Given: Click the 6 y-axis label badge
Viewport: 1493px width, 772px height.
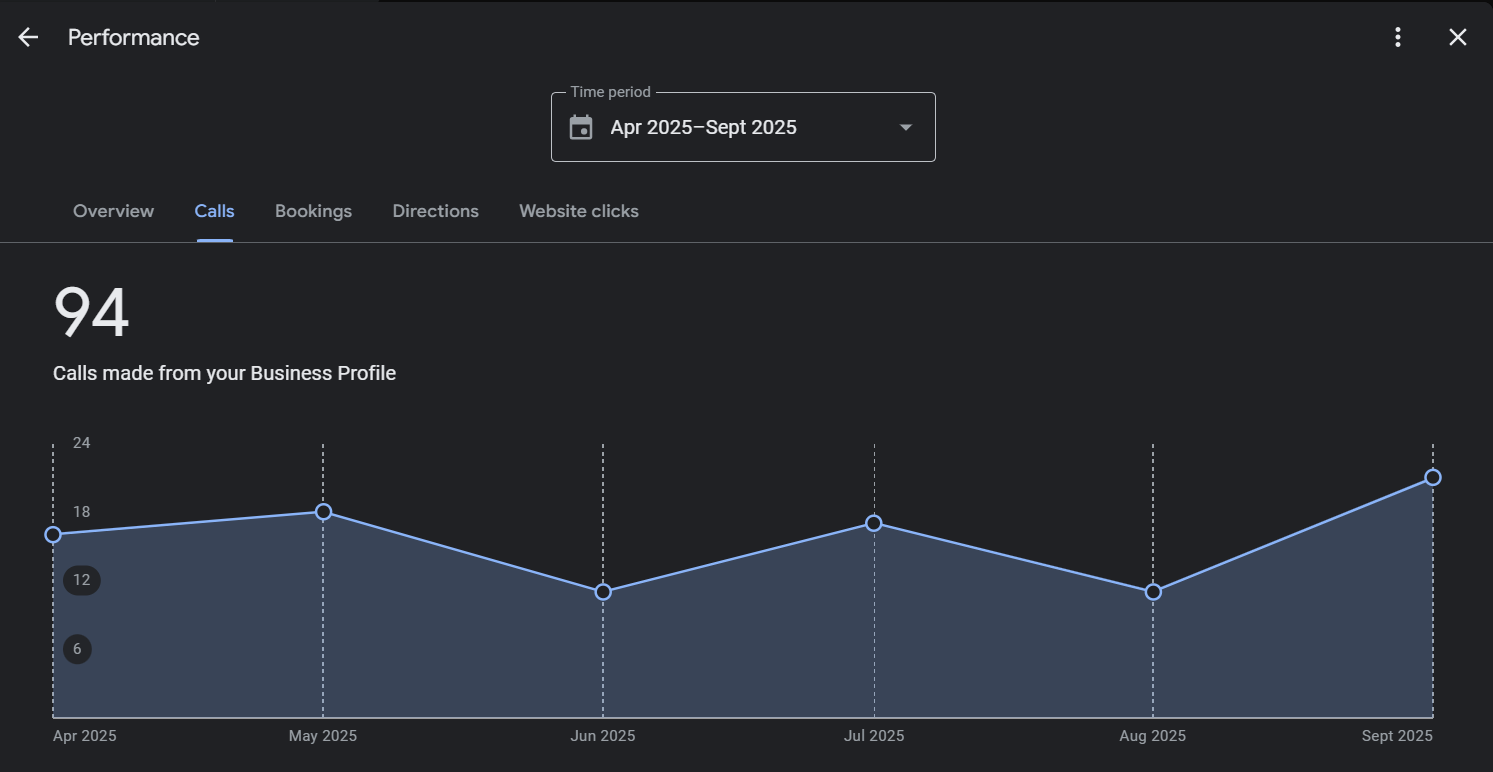Looking at the screenshot, I should [x=77, y=649].
